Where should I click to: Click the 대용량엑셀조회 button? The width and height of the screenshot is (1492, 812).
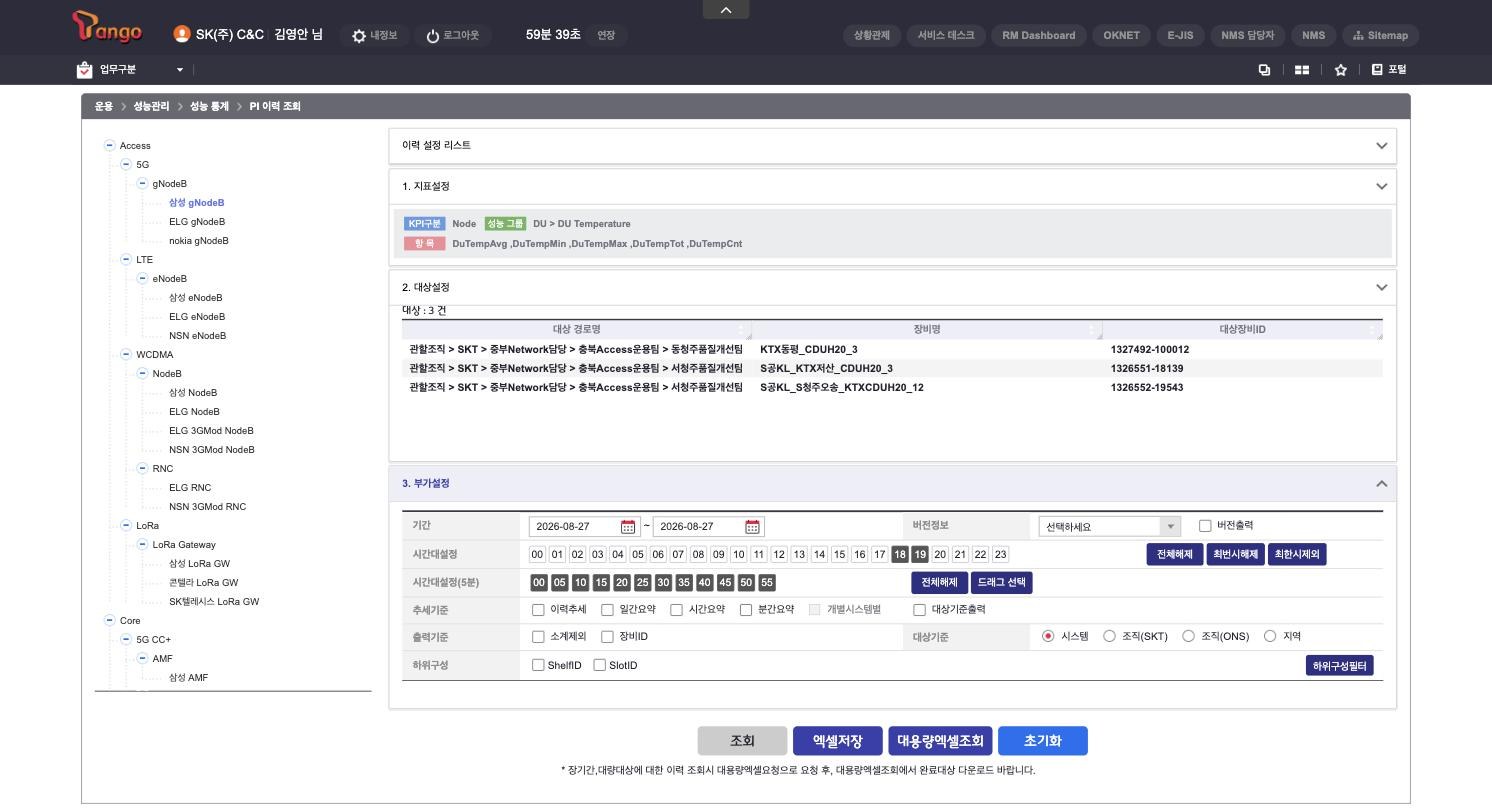[x=940, y=741]
